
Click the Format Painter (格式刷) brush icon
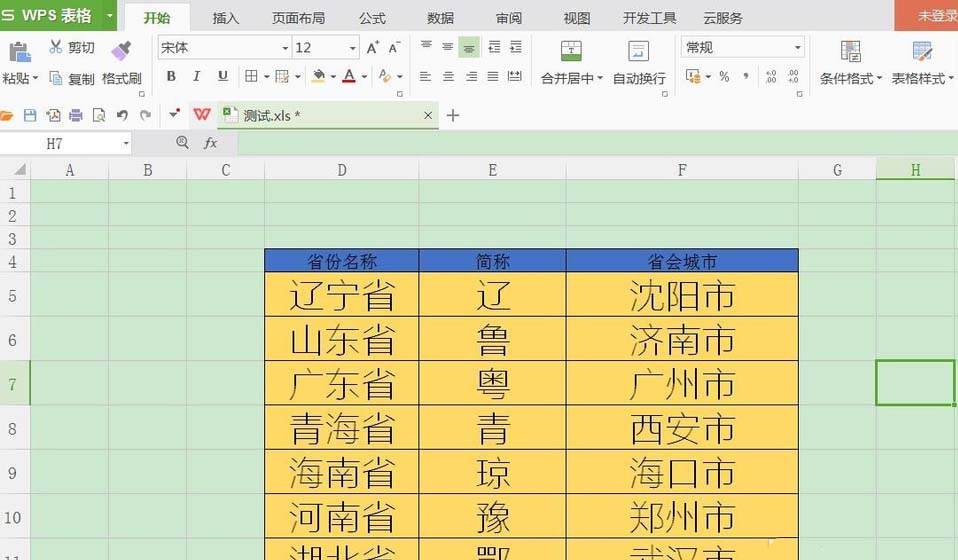[121, 50]
